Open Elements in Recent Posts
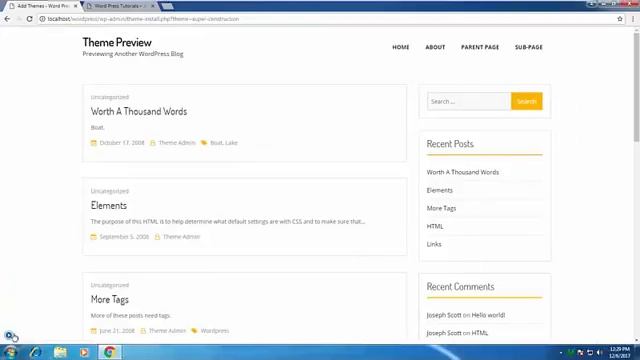The image size is (640, 360). tap(440, 190)
